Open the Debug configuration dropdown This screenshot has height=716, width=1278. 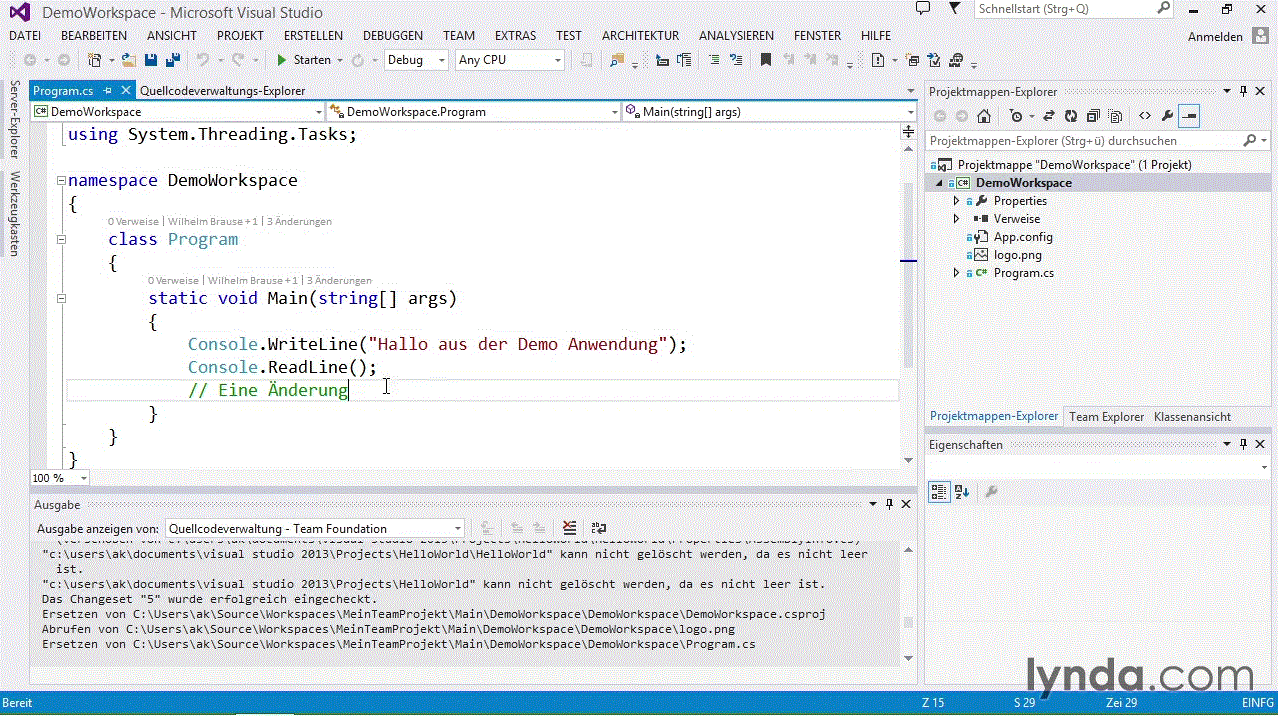[416, 60]
